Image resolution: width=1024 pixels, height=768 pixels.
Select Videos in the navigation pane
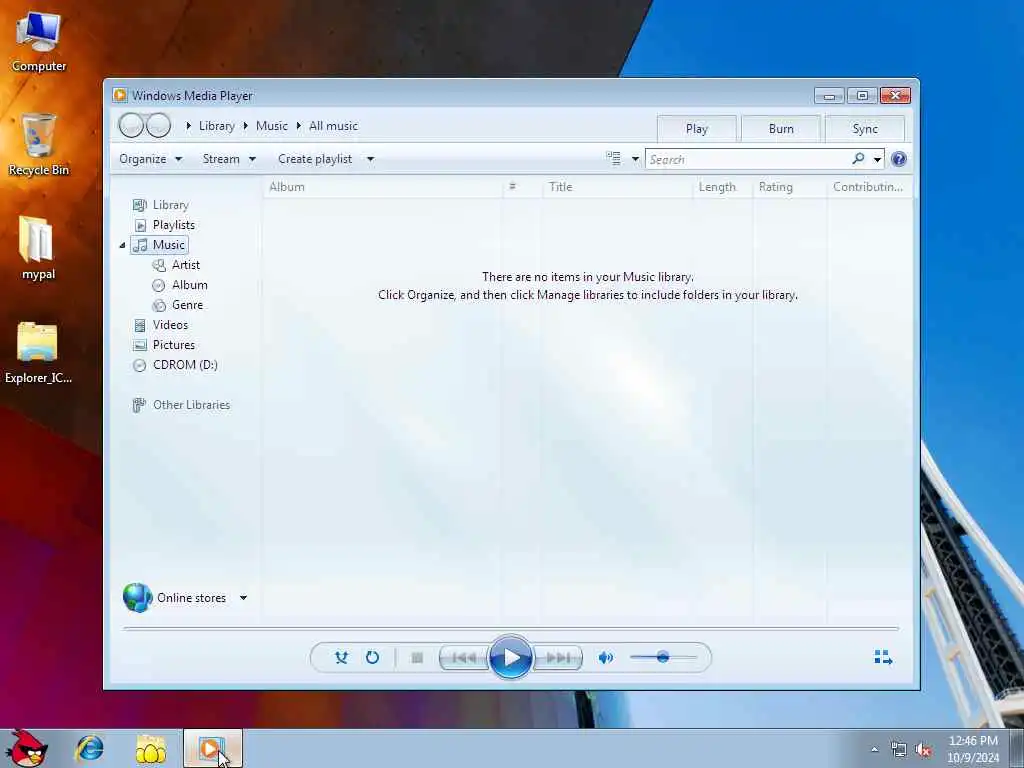point(160,325)
